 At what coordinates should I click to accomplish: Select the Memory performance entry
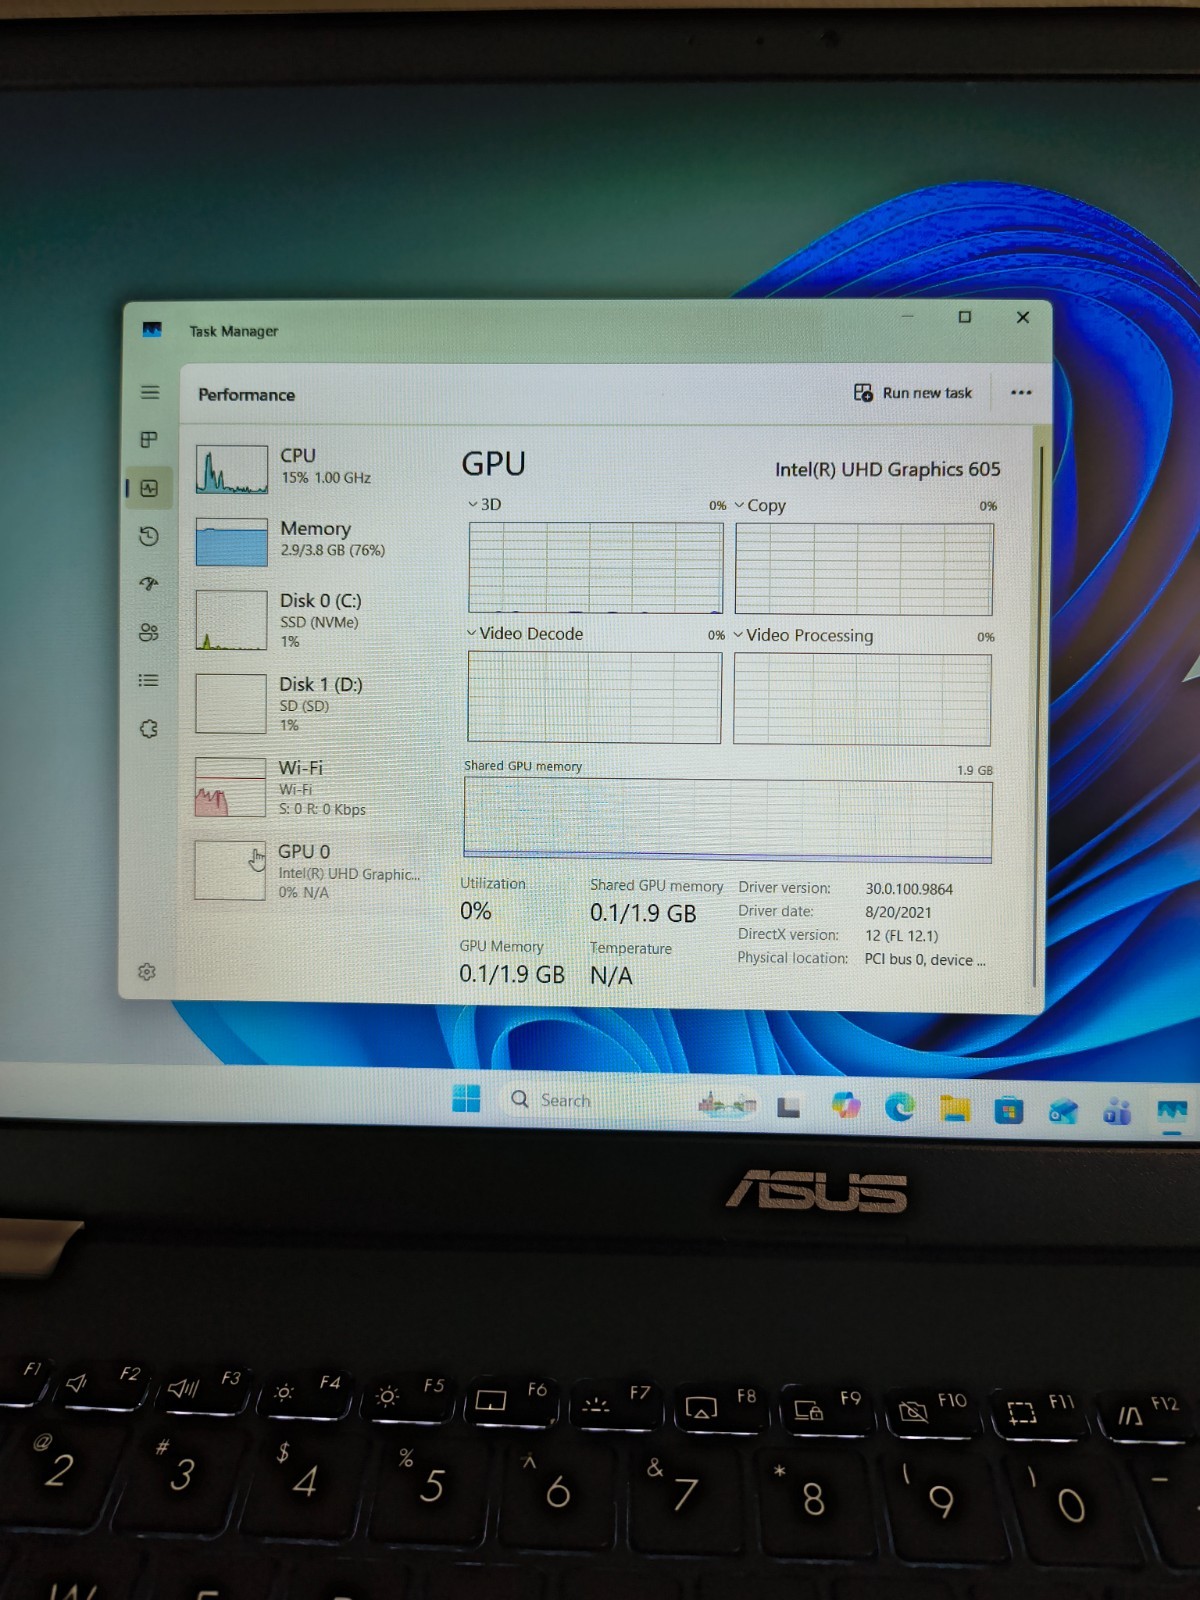312,541
